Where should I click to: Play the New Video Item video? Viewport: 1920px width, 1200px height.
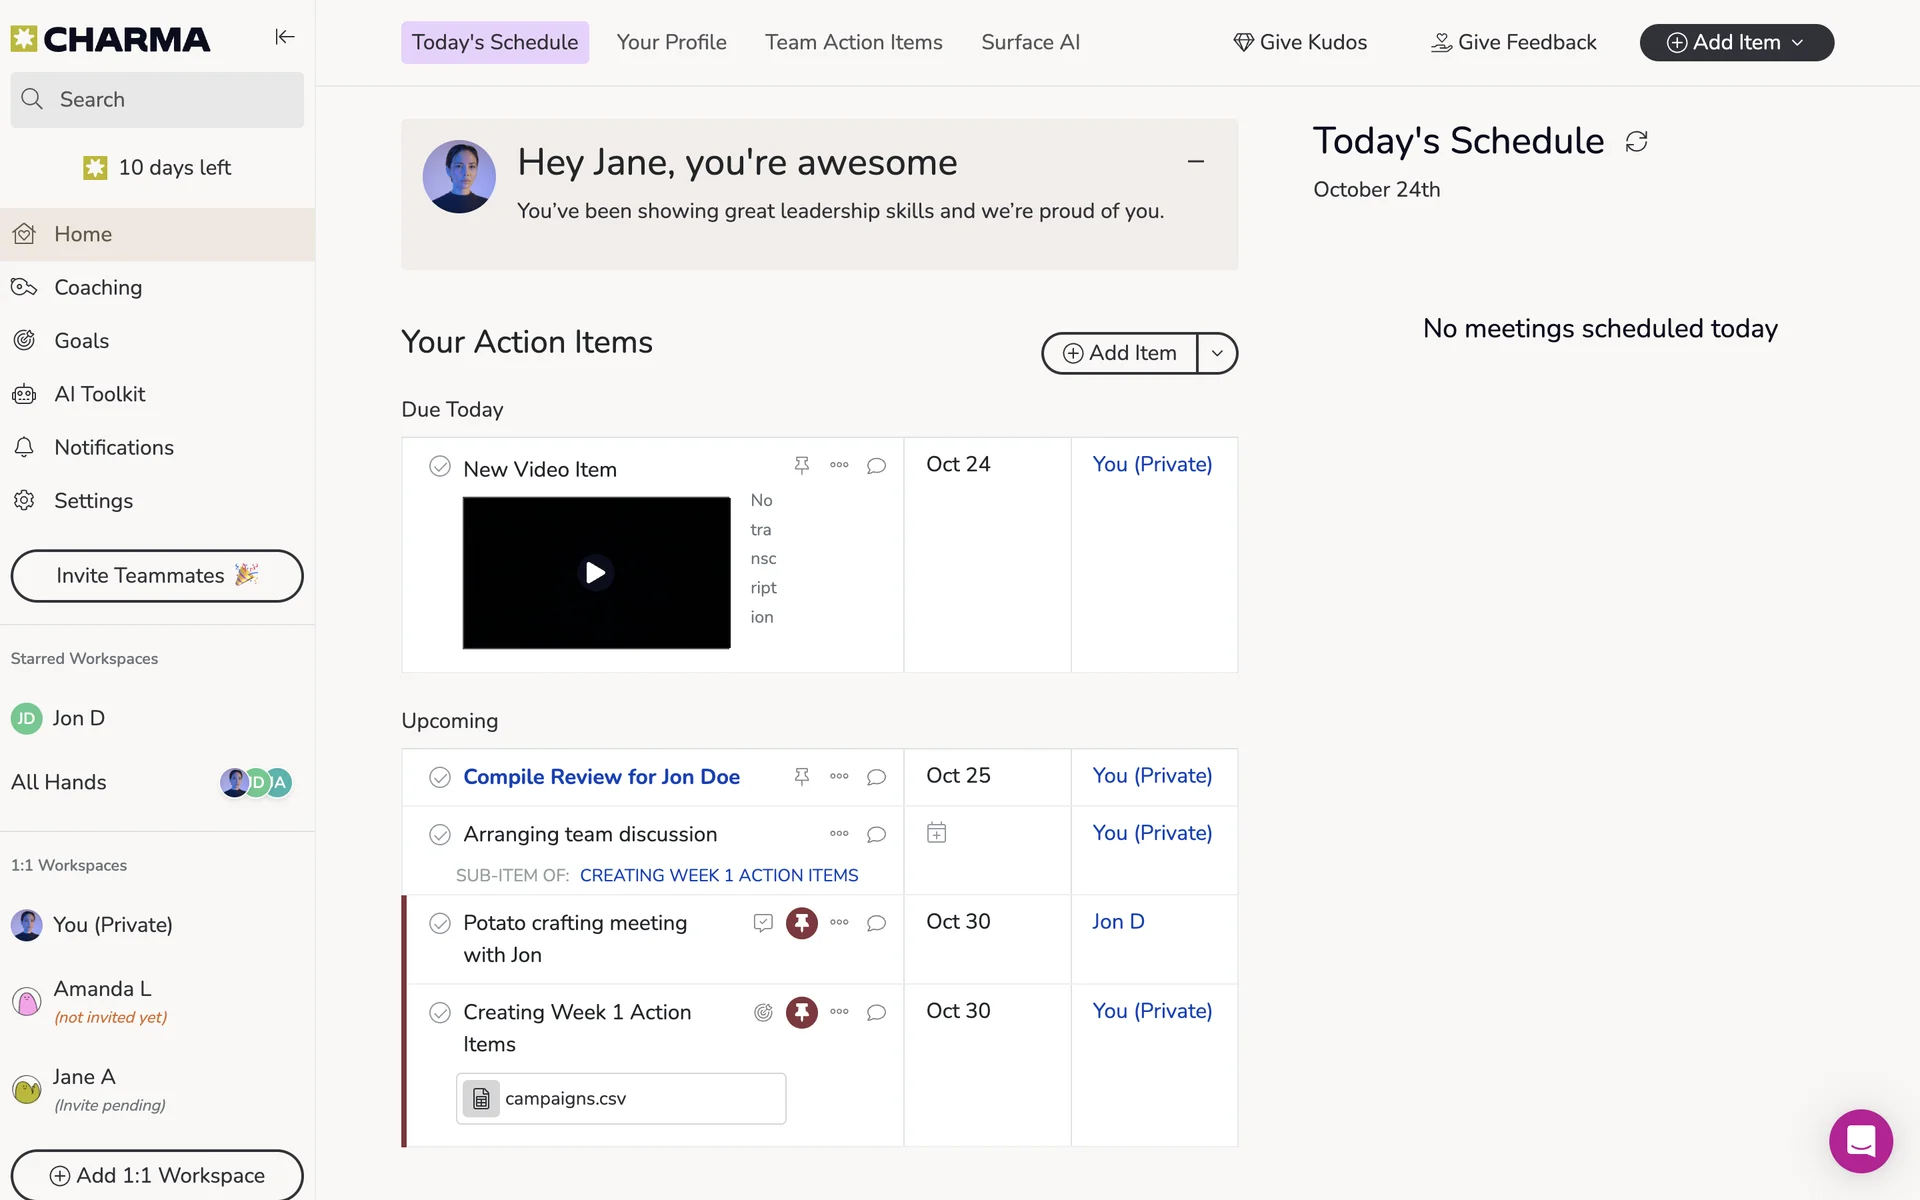pos(596,572)
